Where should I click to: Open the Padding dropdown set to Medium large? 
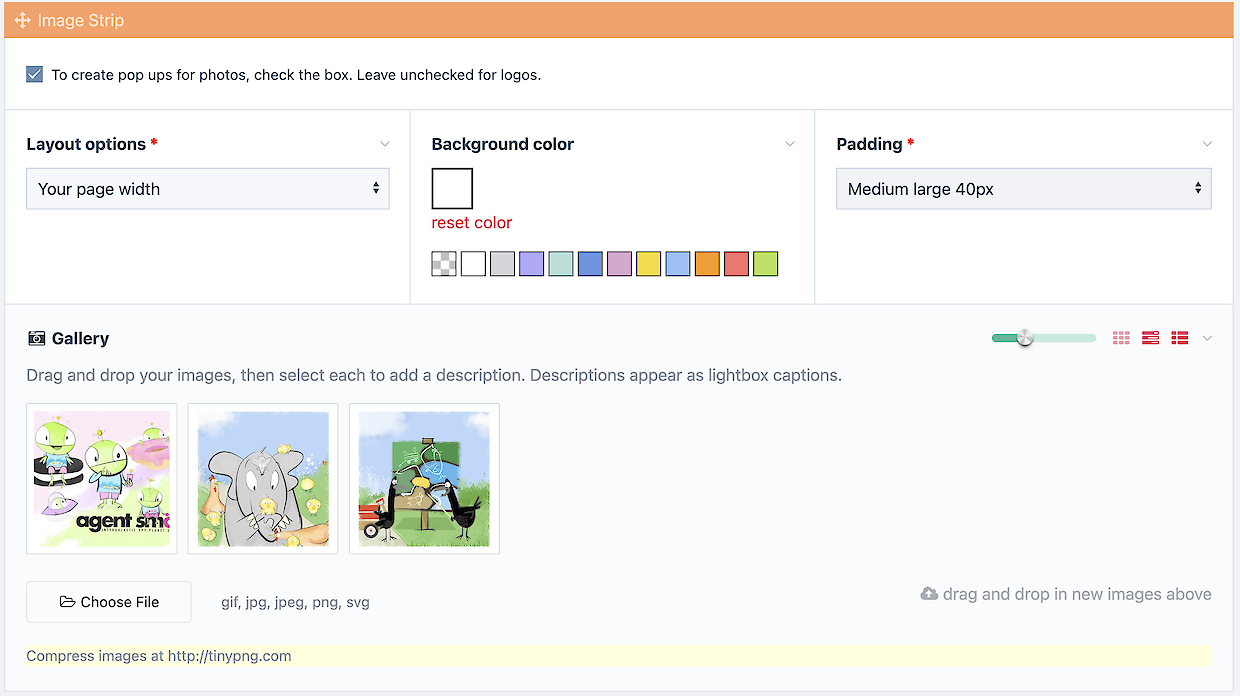tap(1023, 189)
